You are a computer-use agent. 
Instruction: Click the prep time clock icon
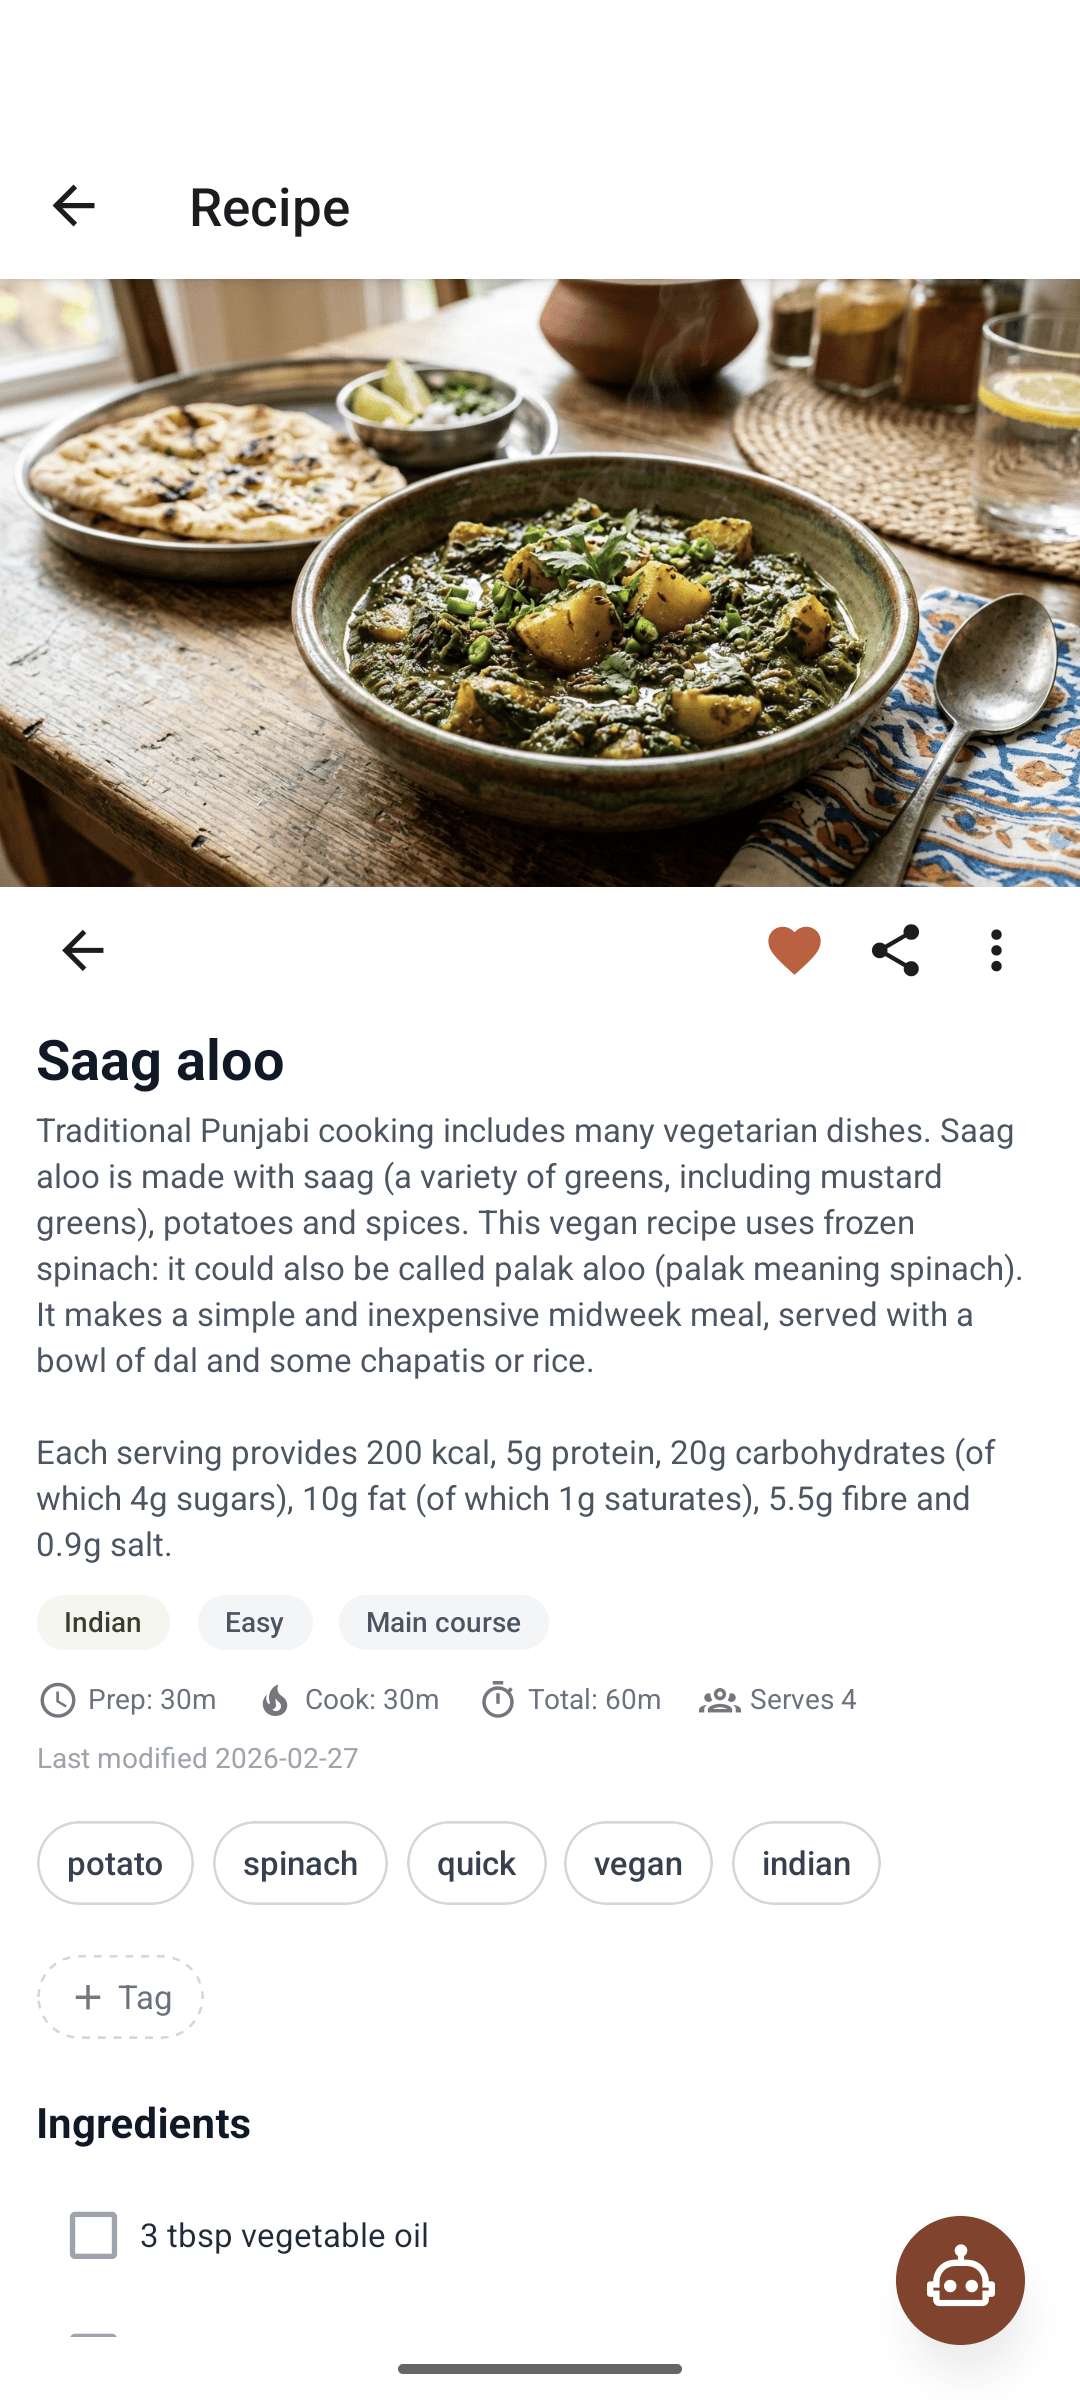[x=58, y=1698]
